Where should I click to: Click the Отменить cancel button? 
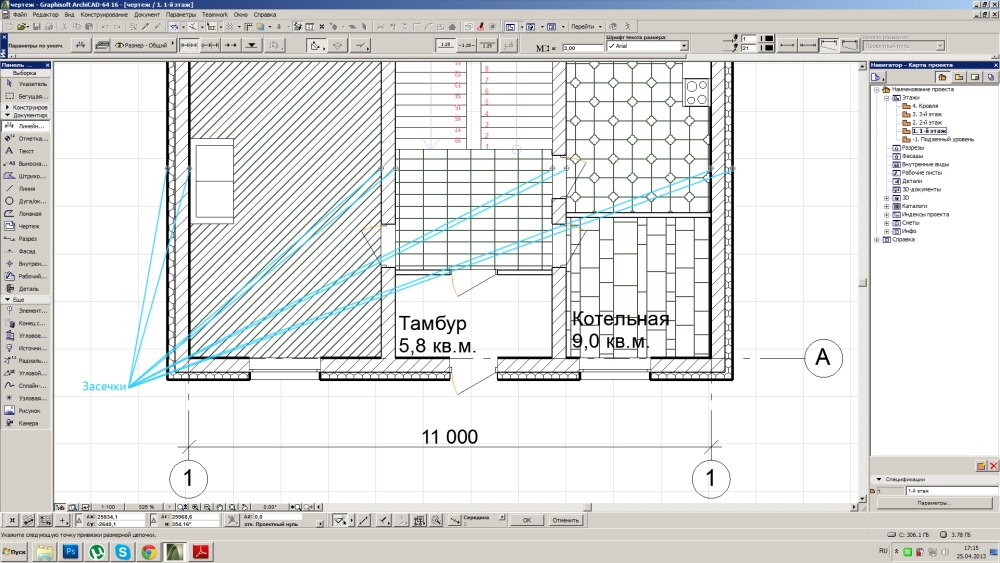[x=566, y=520]
